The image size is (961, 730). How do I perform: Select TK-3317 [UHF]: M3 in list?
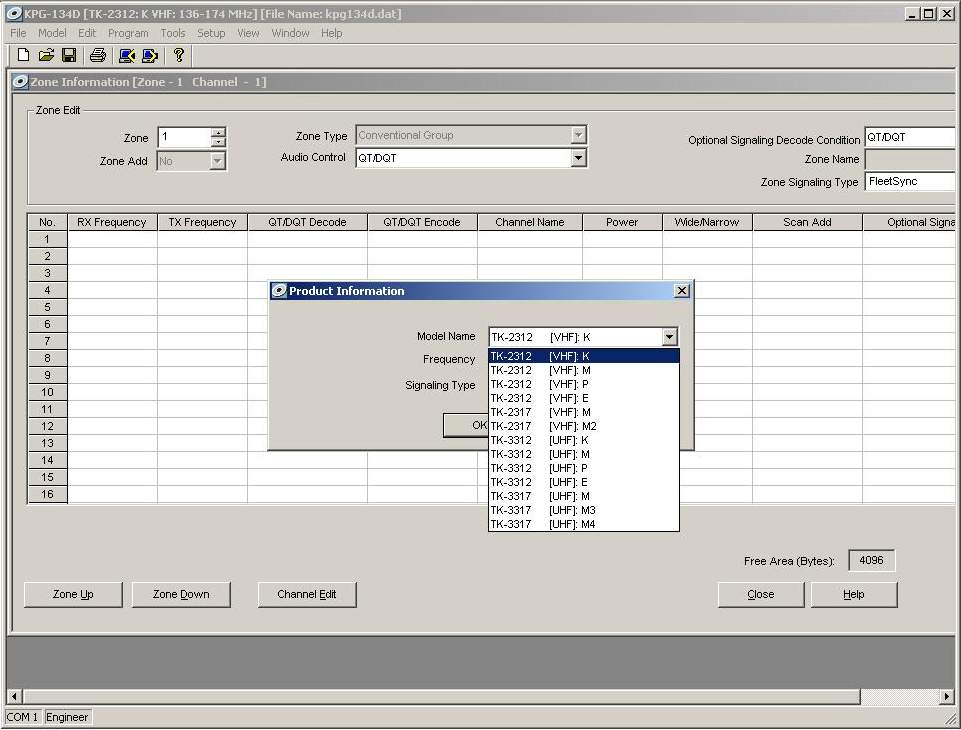pyautogui.click(x=583, y=510)
